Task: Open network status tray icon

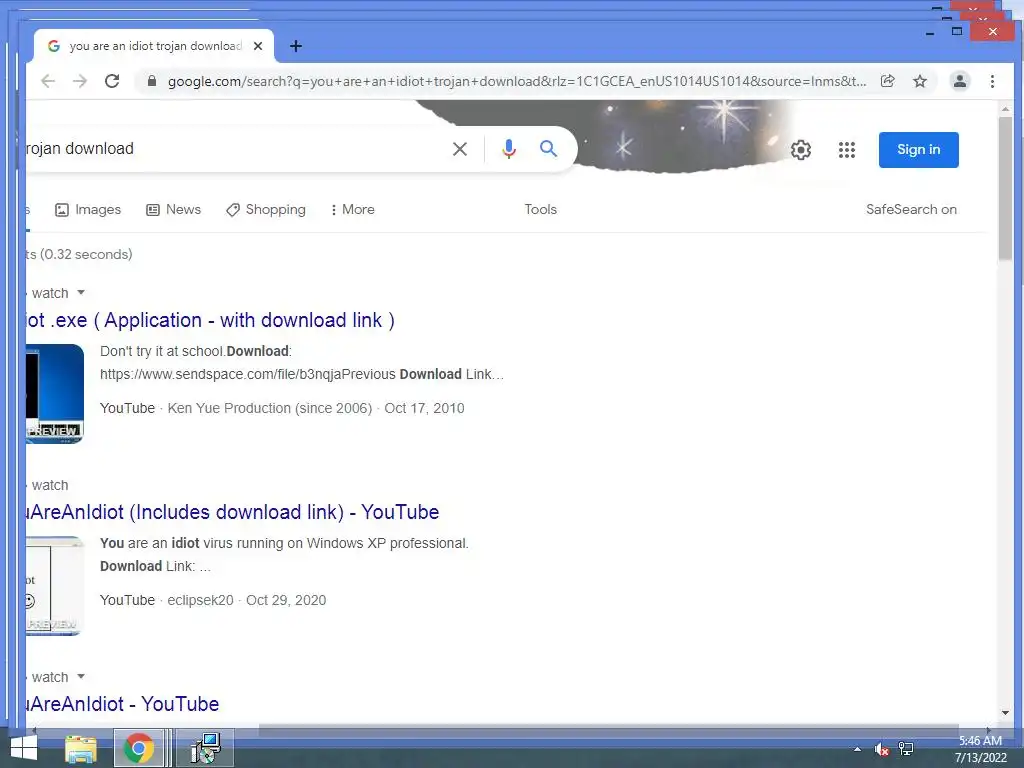Action: point(906,749)
